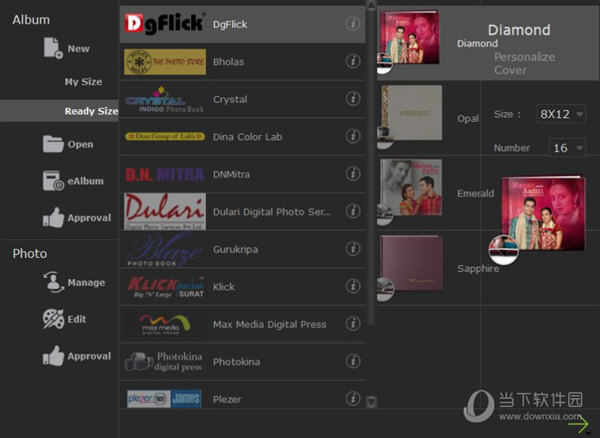Click the Dina Group of Labs logo
The height and width of the screenshot is (438, 600).
[x=165, y=136]
